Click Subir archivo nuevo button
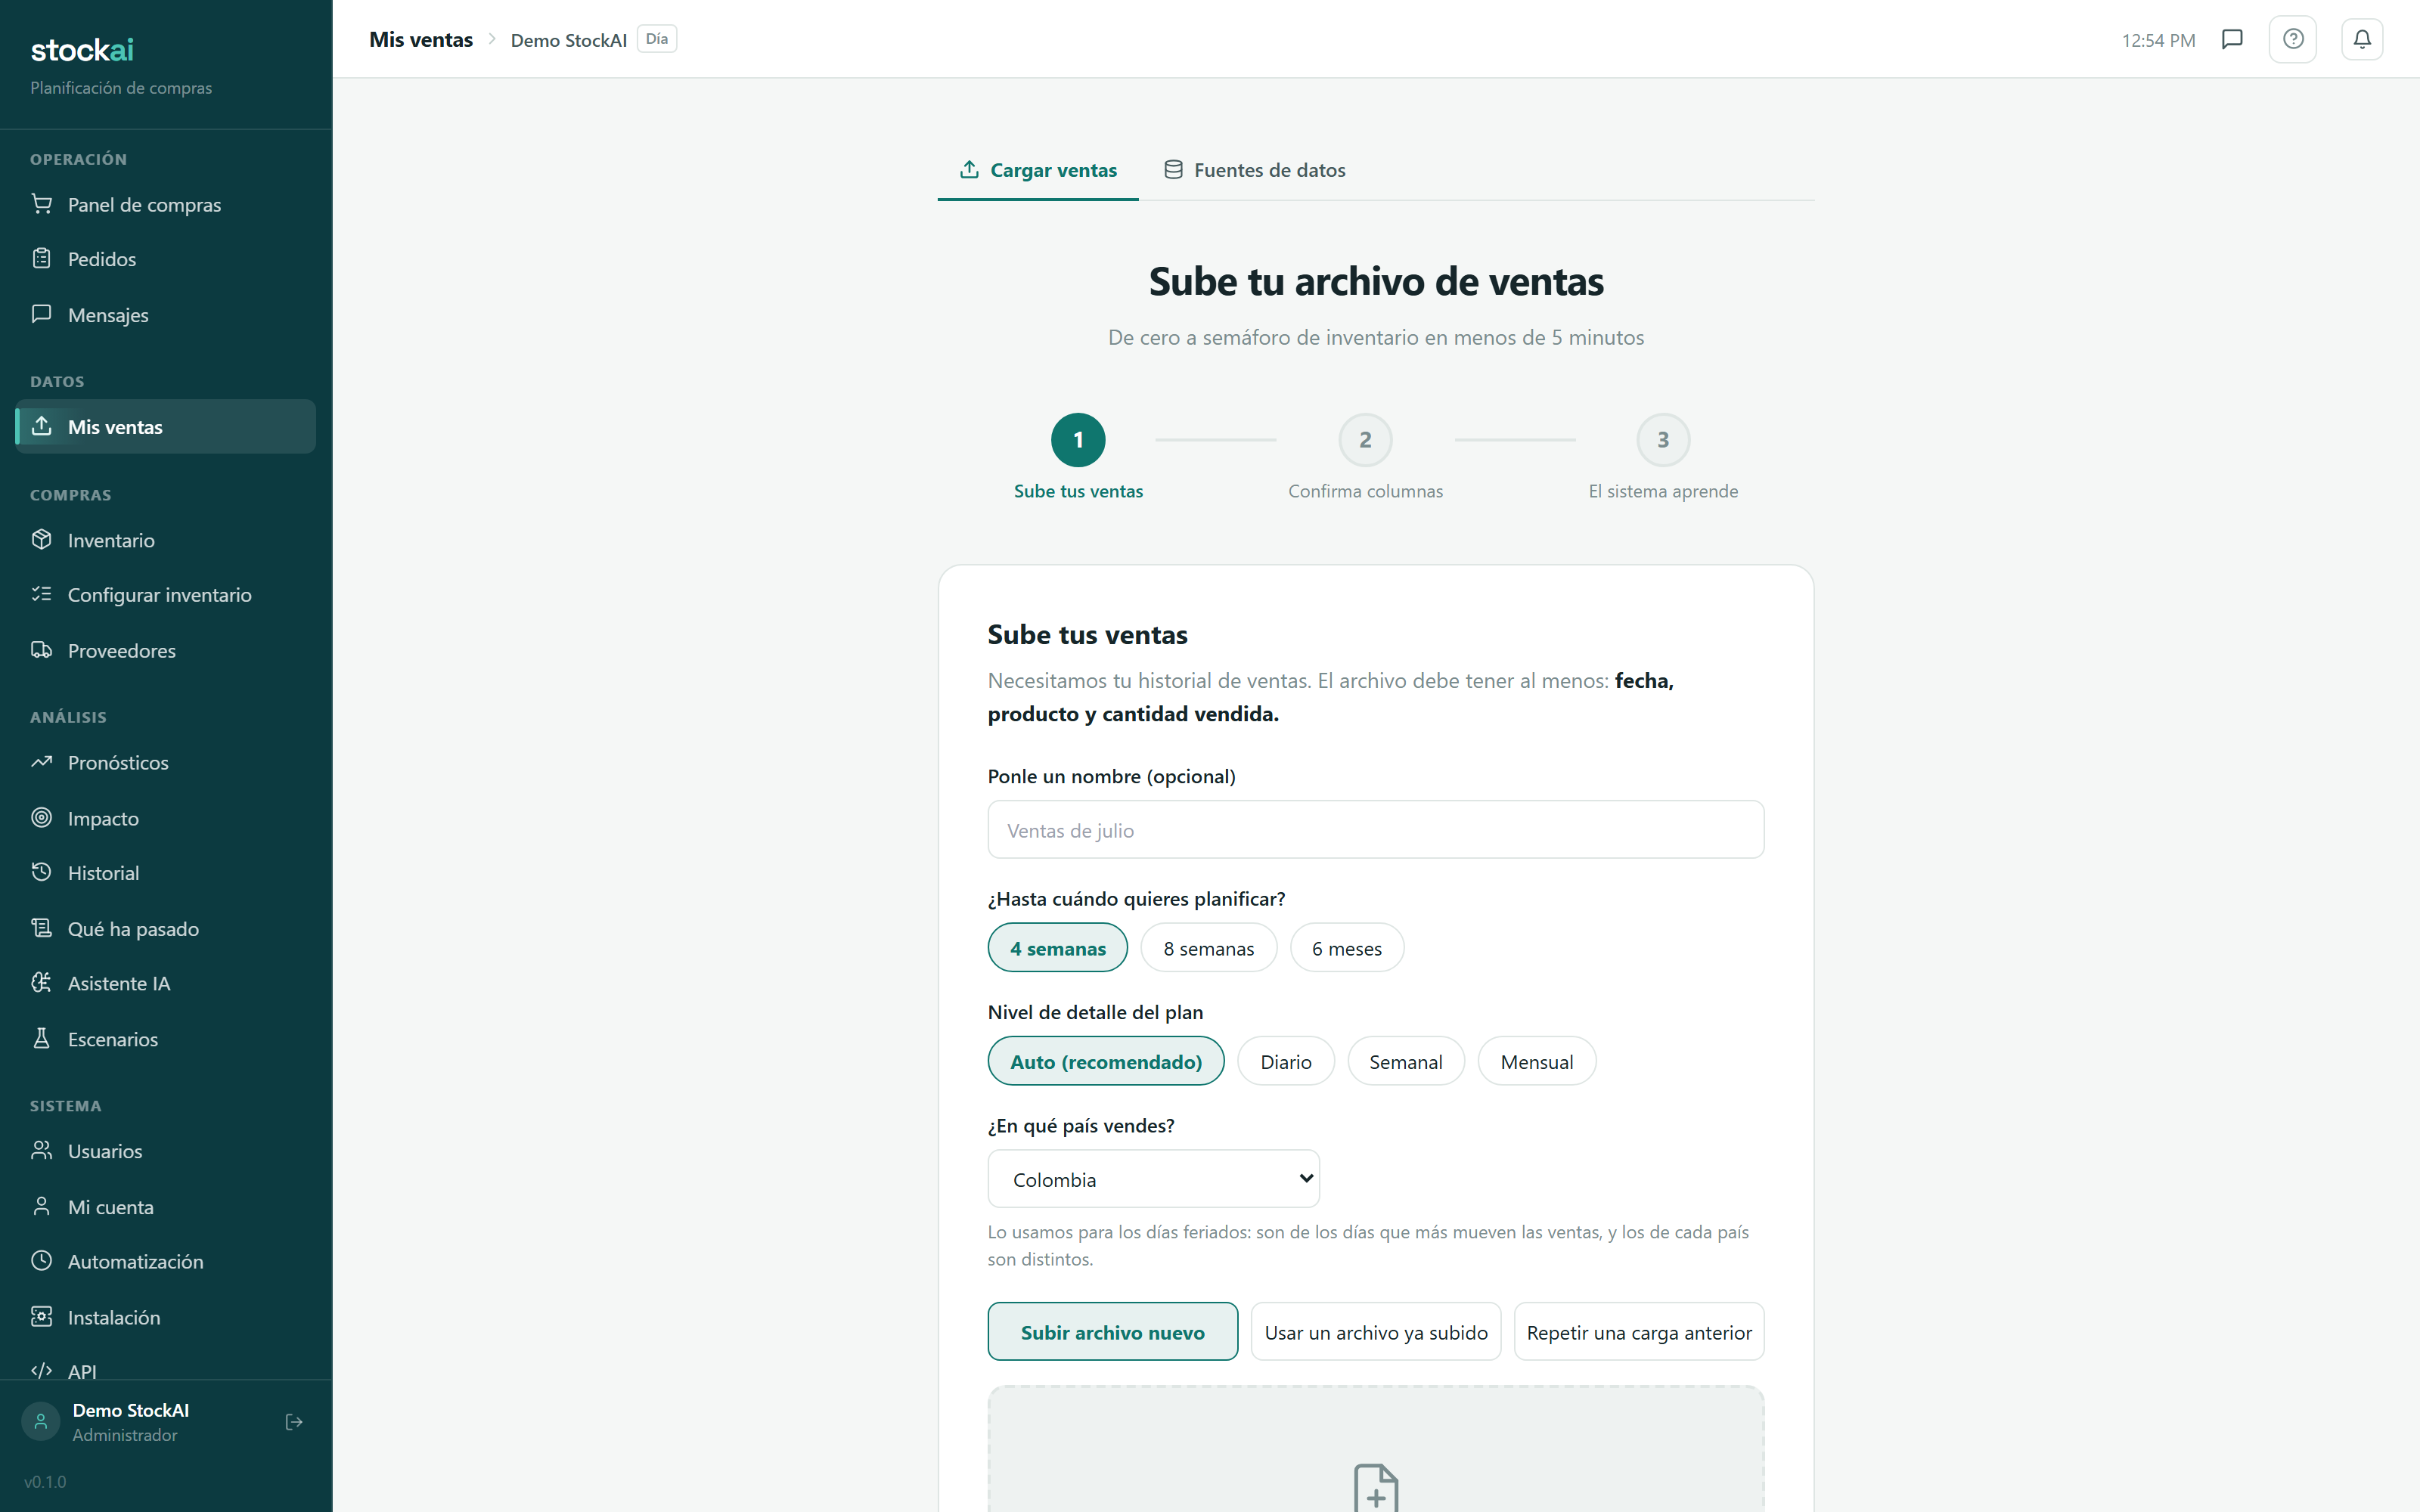The image size is (2420, 1512). click(1113, 1332)
